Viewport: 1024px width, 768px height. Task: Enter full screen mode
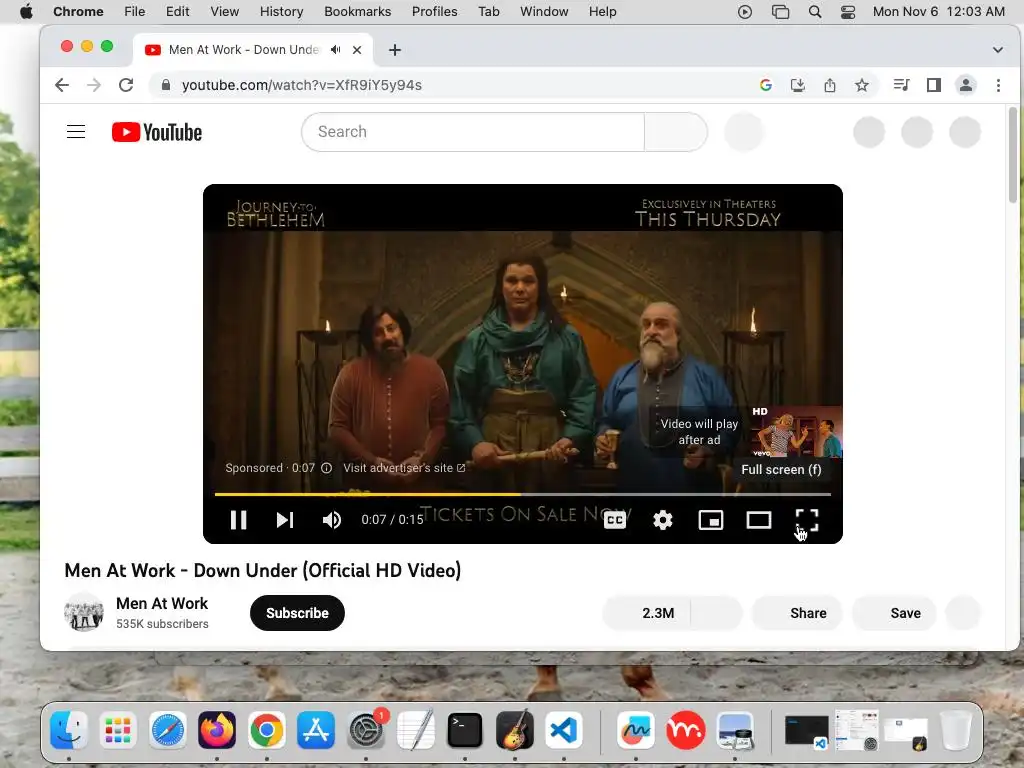pos(807,520)
